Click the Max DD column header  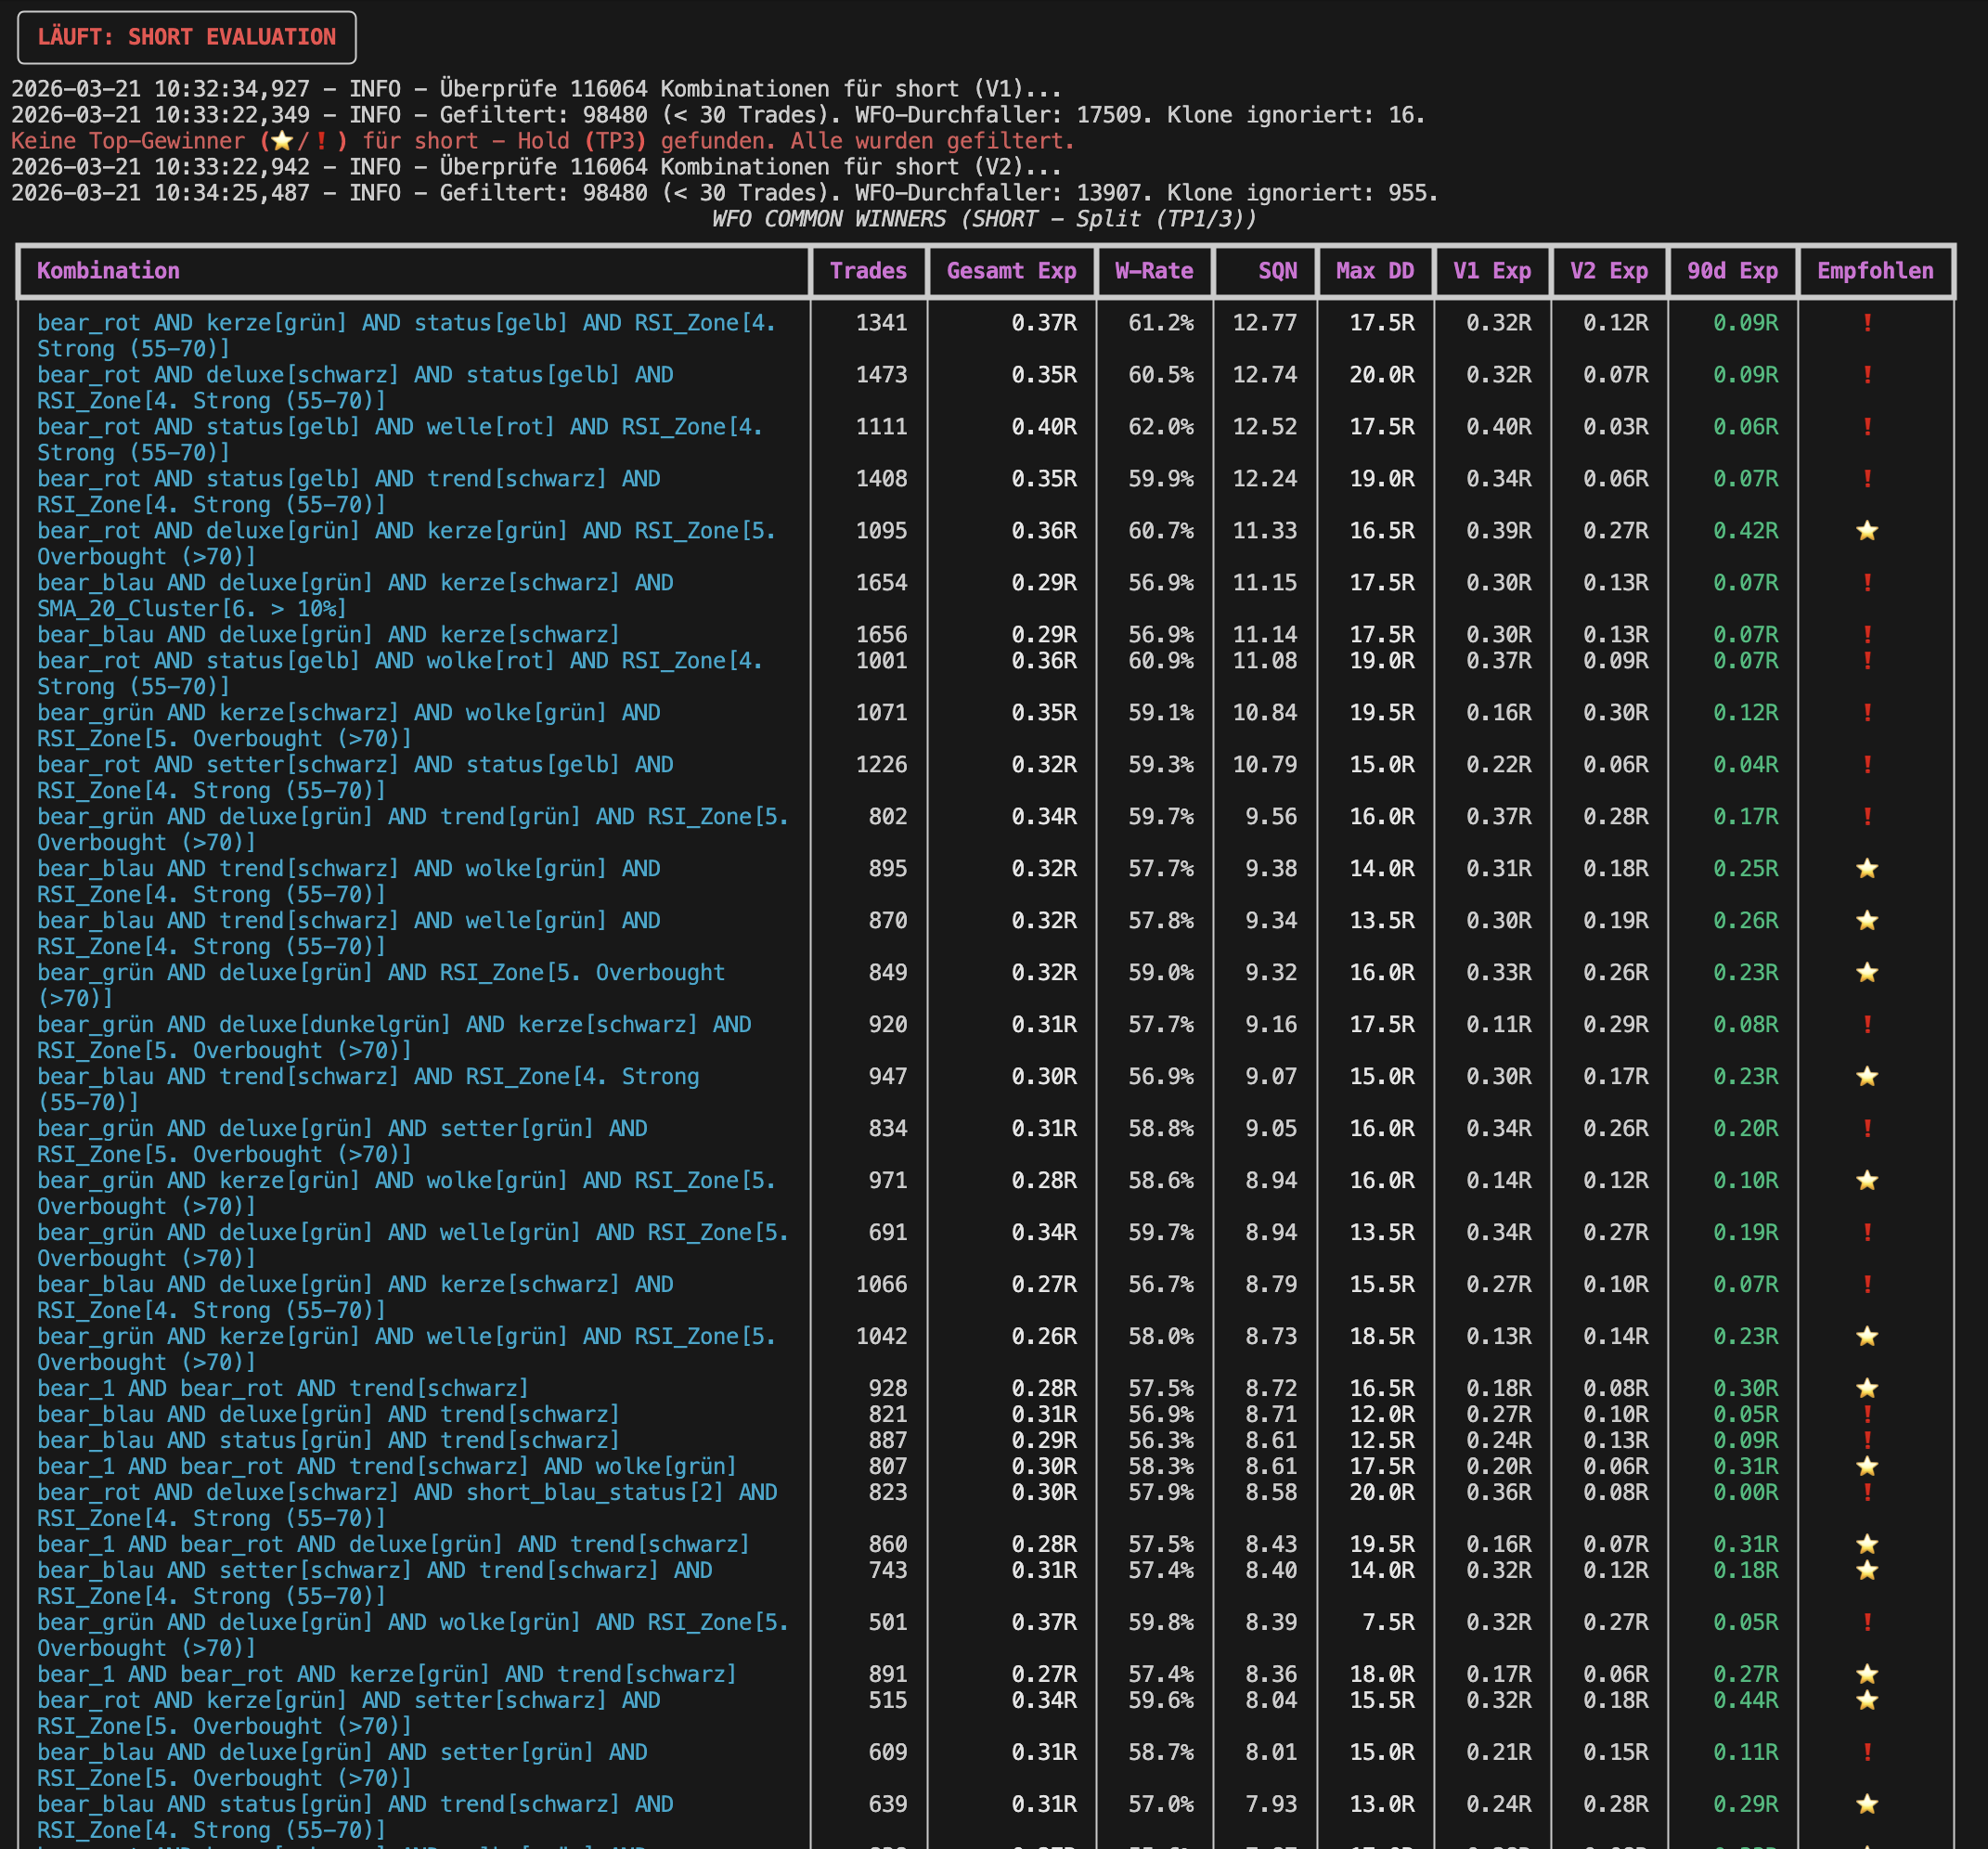coord(1374,271)
